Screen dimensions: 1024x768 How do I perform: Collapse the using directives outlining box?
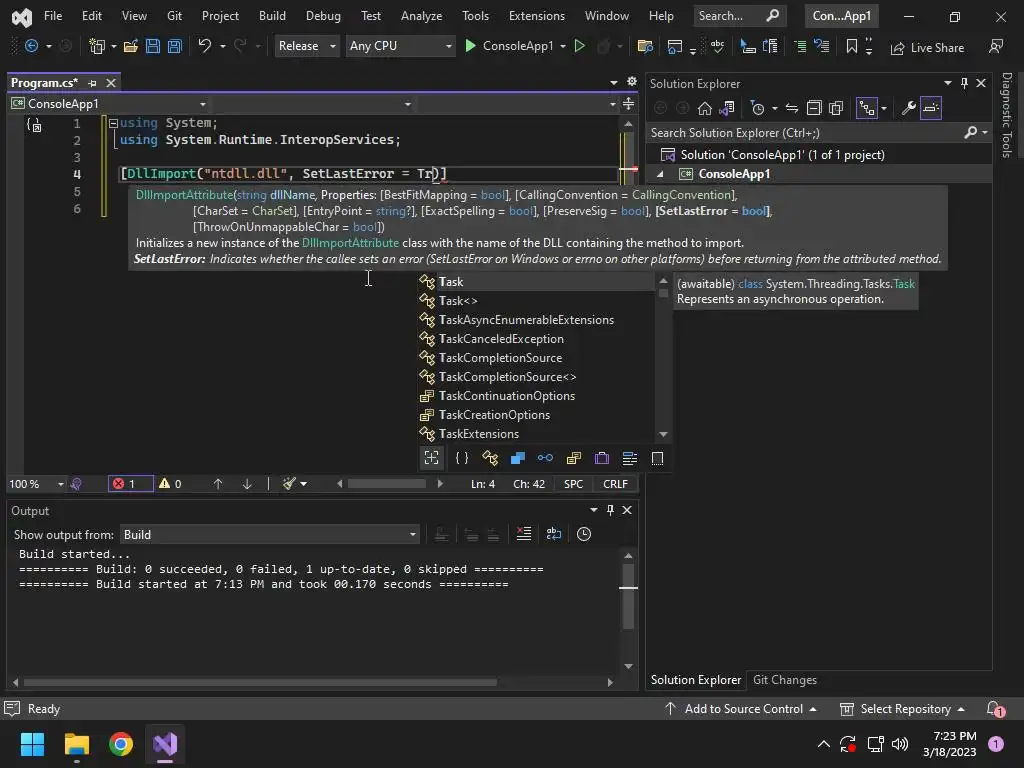coord(113,123)
